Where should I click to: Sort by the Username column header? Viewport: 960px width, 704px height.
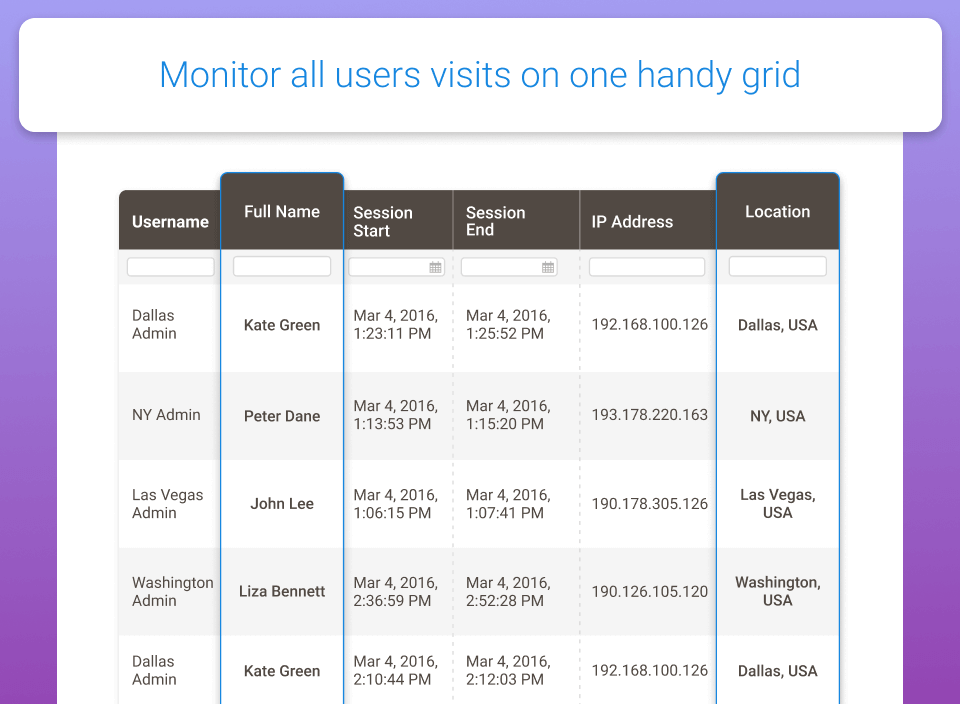pos(170,222)
